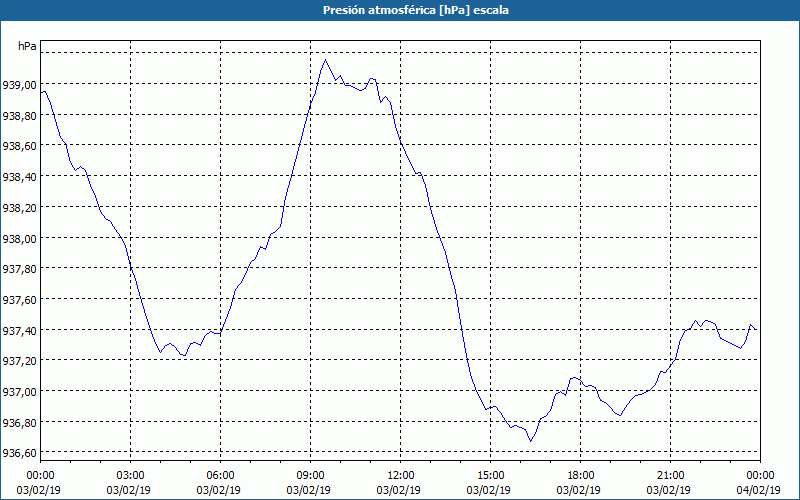The height and width of the screenshot is (500, 800).
Task: Click the 21:00 time label
Action: click(670, 476)
